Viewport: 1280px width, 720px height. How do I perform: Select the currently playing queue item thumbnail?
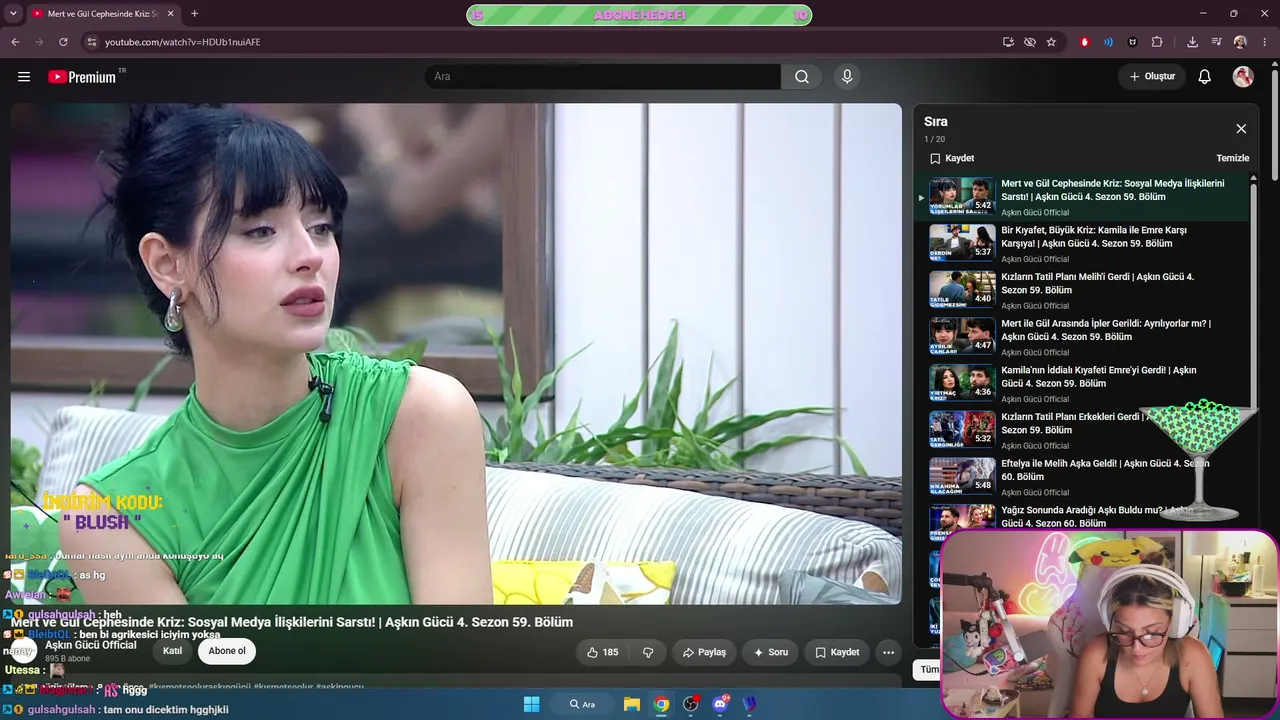click(962, 196)
